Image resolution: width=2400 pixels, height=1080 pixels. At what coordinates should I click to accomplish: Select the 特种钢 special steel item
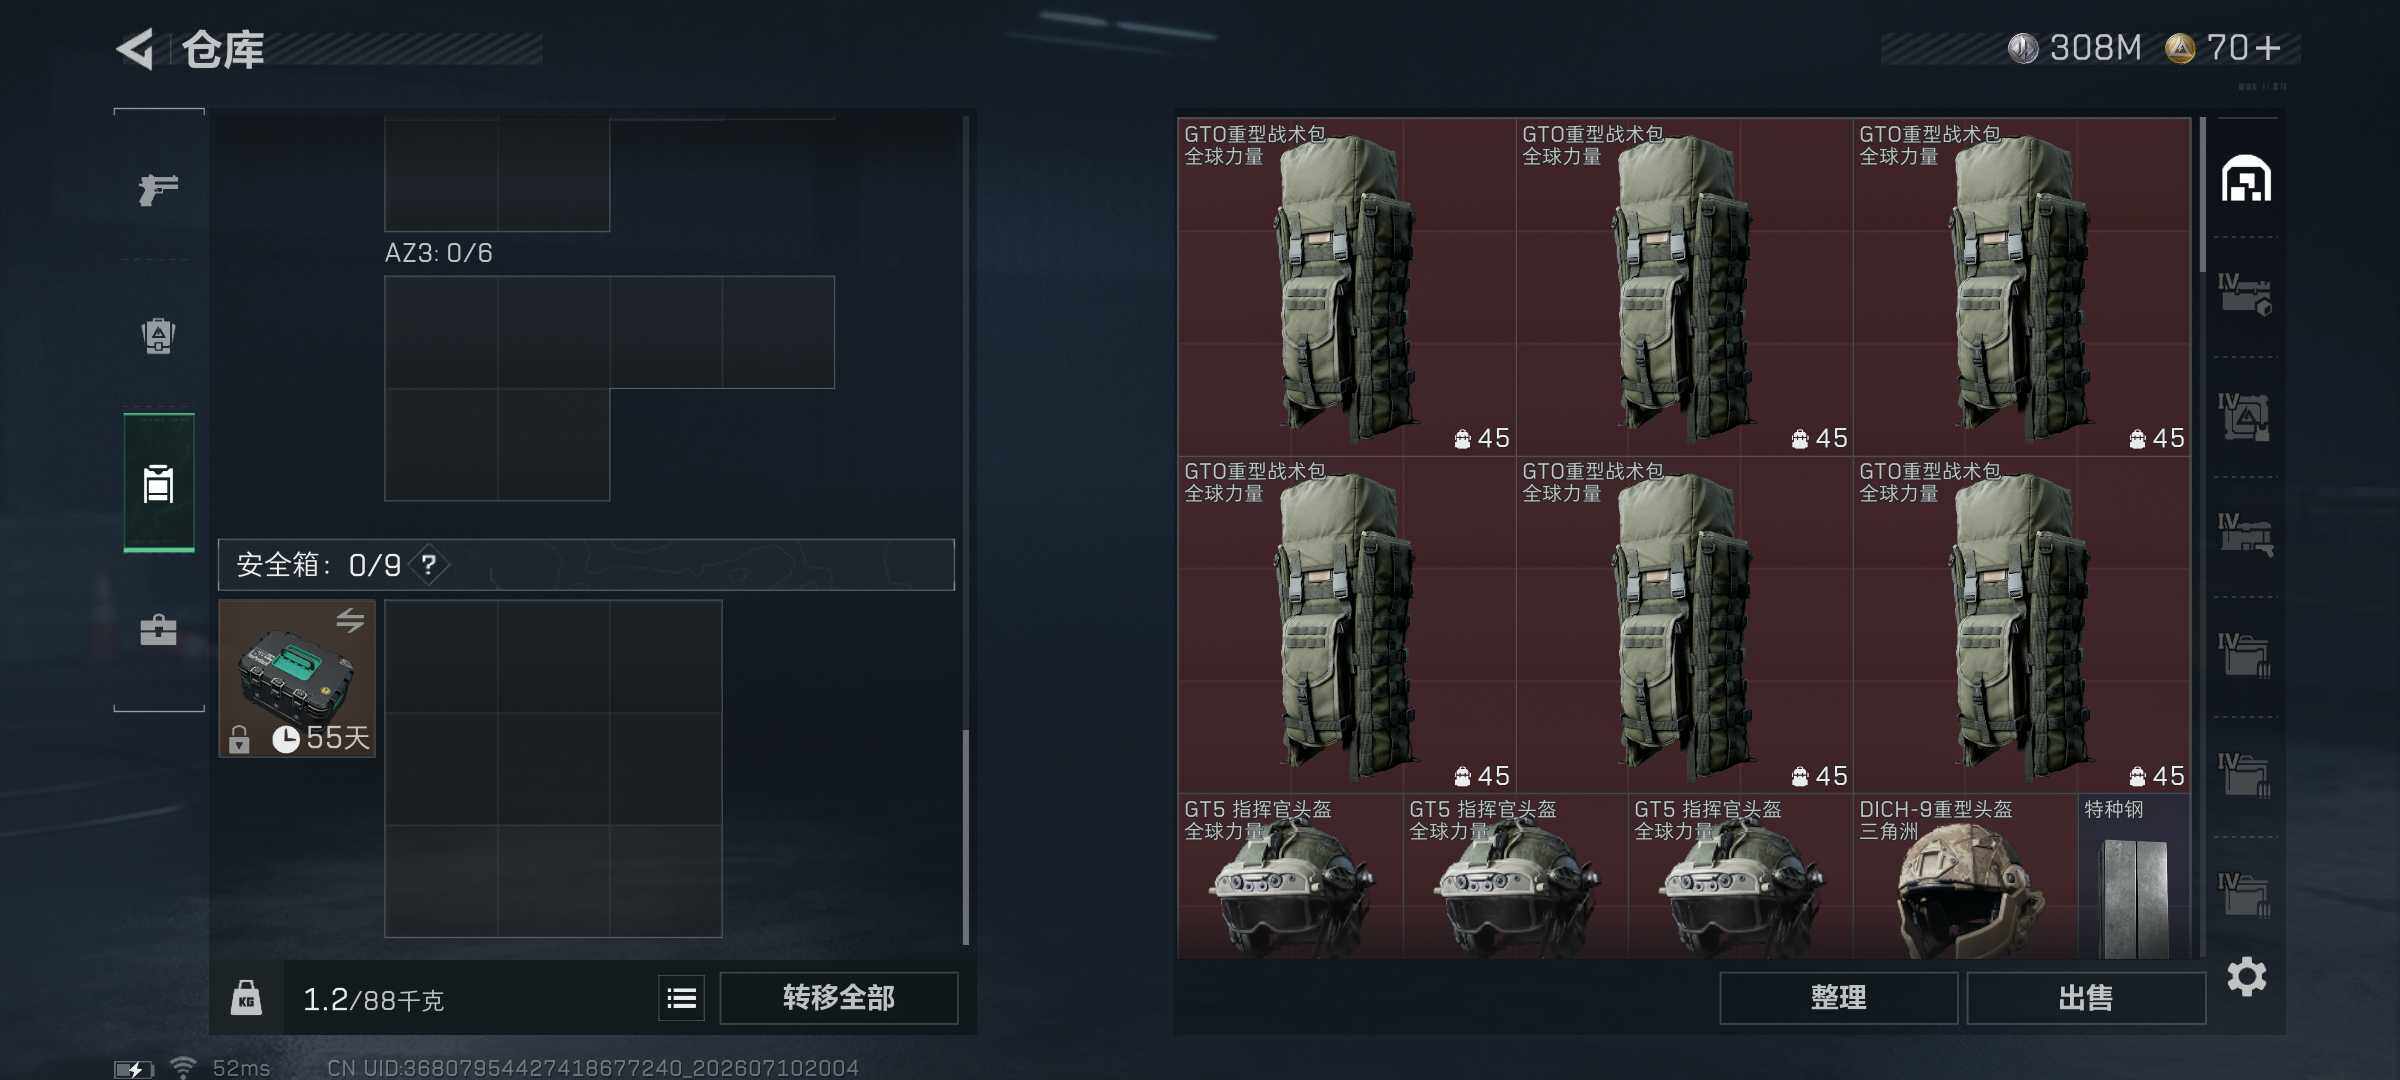pyautogui.click(x=2134, y=877)
